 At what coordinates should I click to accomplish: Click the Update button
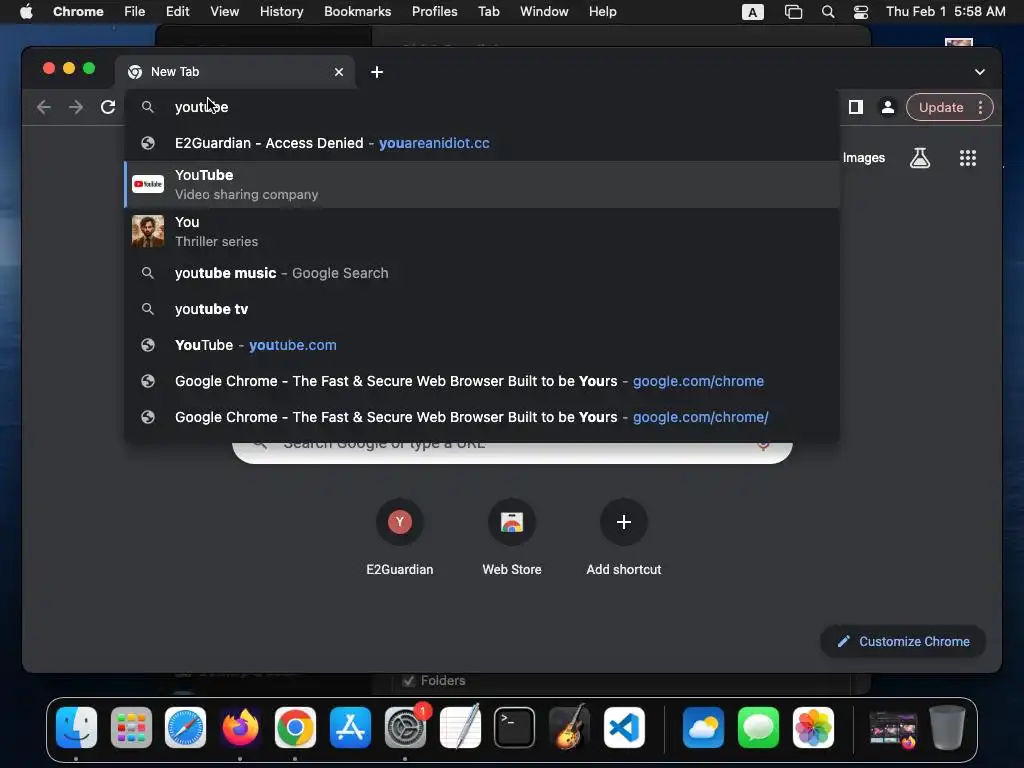tap(940, 107)
